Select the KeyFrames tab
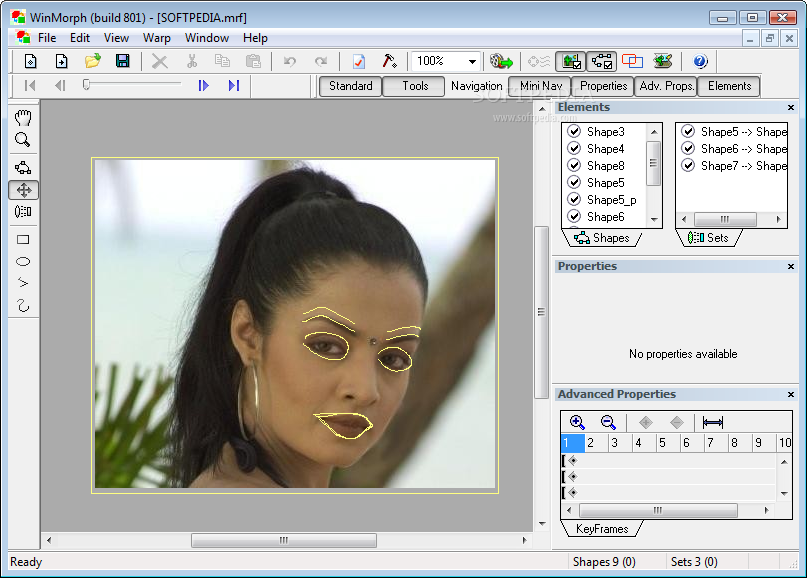Viewport: 807px width, 578px height. click(x=602, y=529)
